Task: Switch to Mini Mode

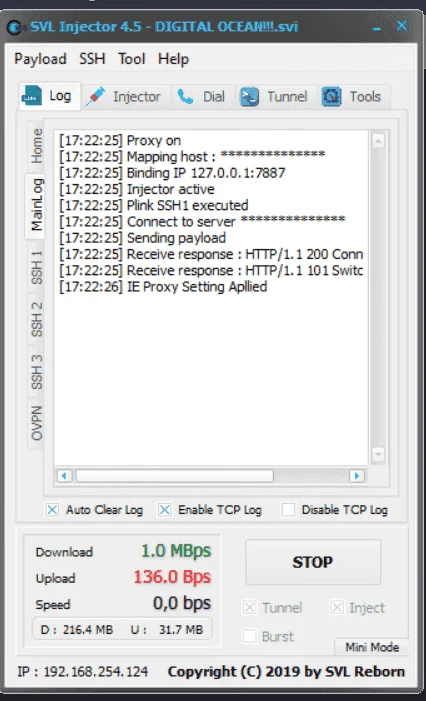Action: click(371, 647)
